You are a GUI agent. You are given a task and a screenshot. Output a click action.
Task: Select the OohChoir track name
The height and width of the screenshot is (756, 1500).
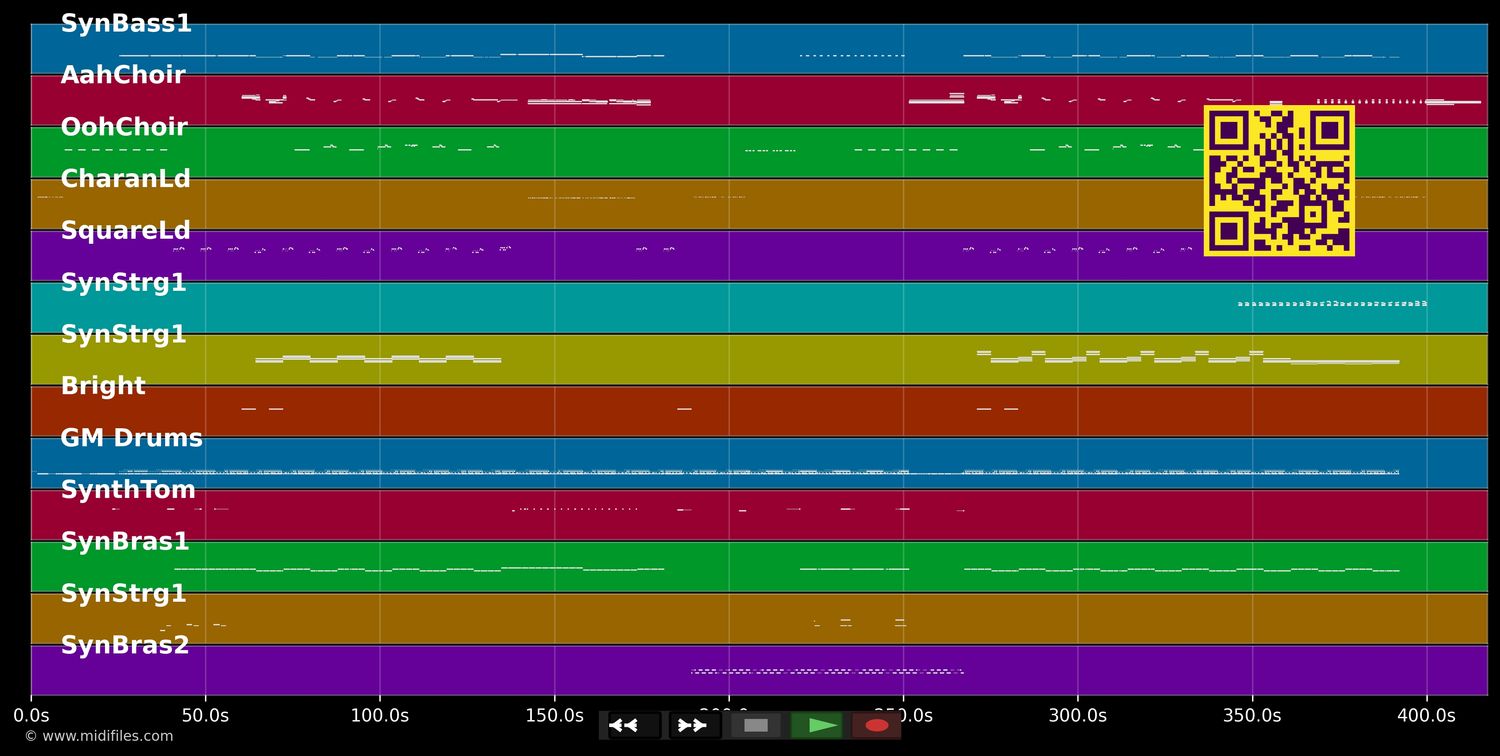point(124,126)
